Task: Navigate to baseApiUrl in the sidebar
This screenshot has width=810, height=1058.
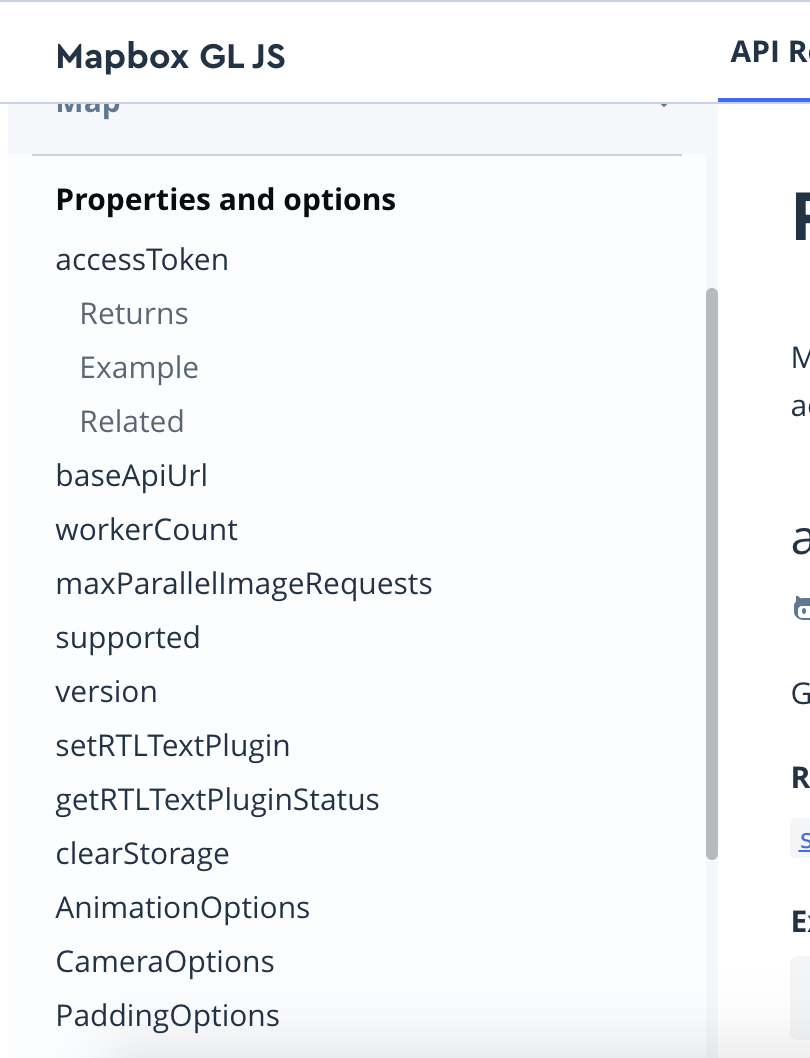Action: 131,475
